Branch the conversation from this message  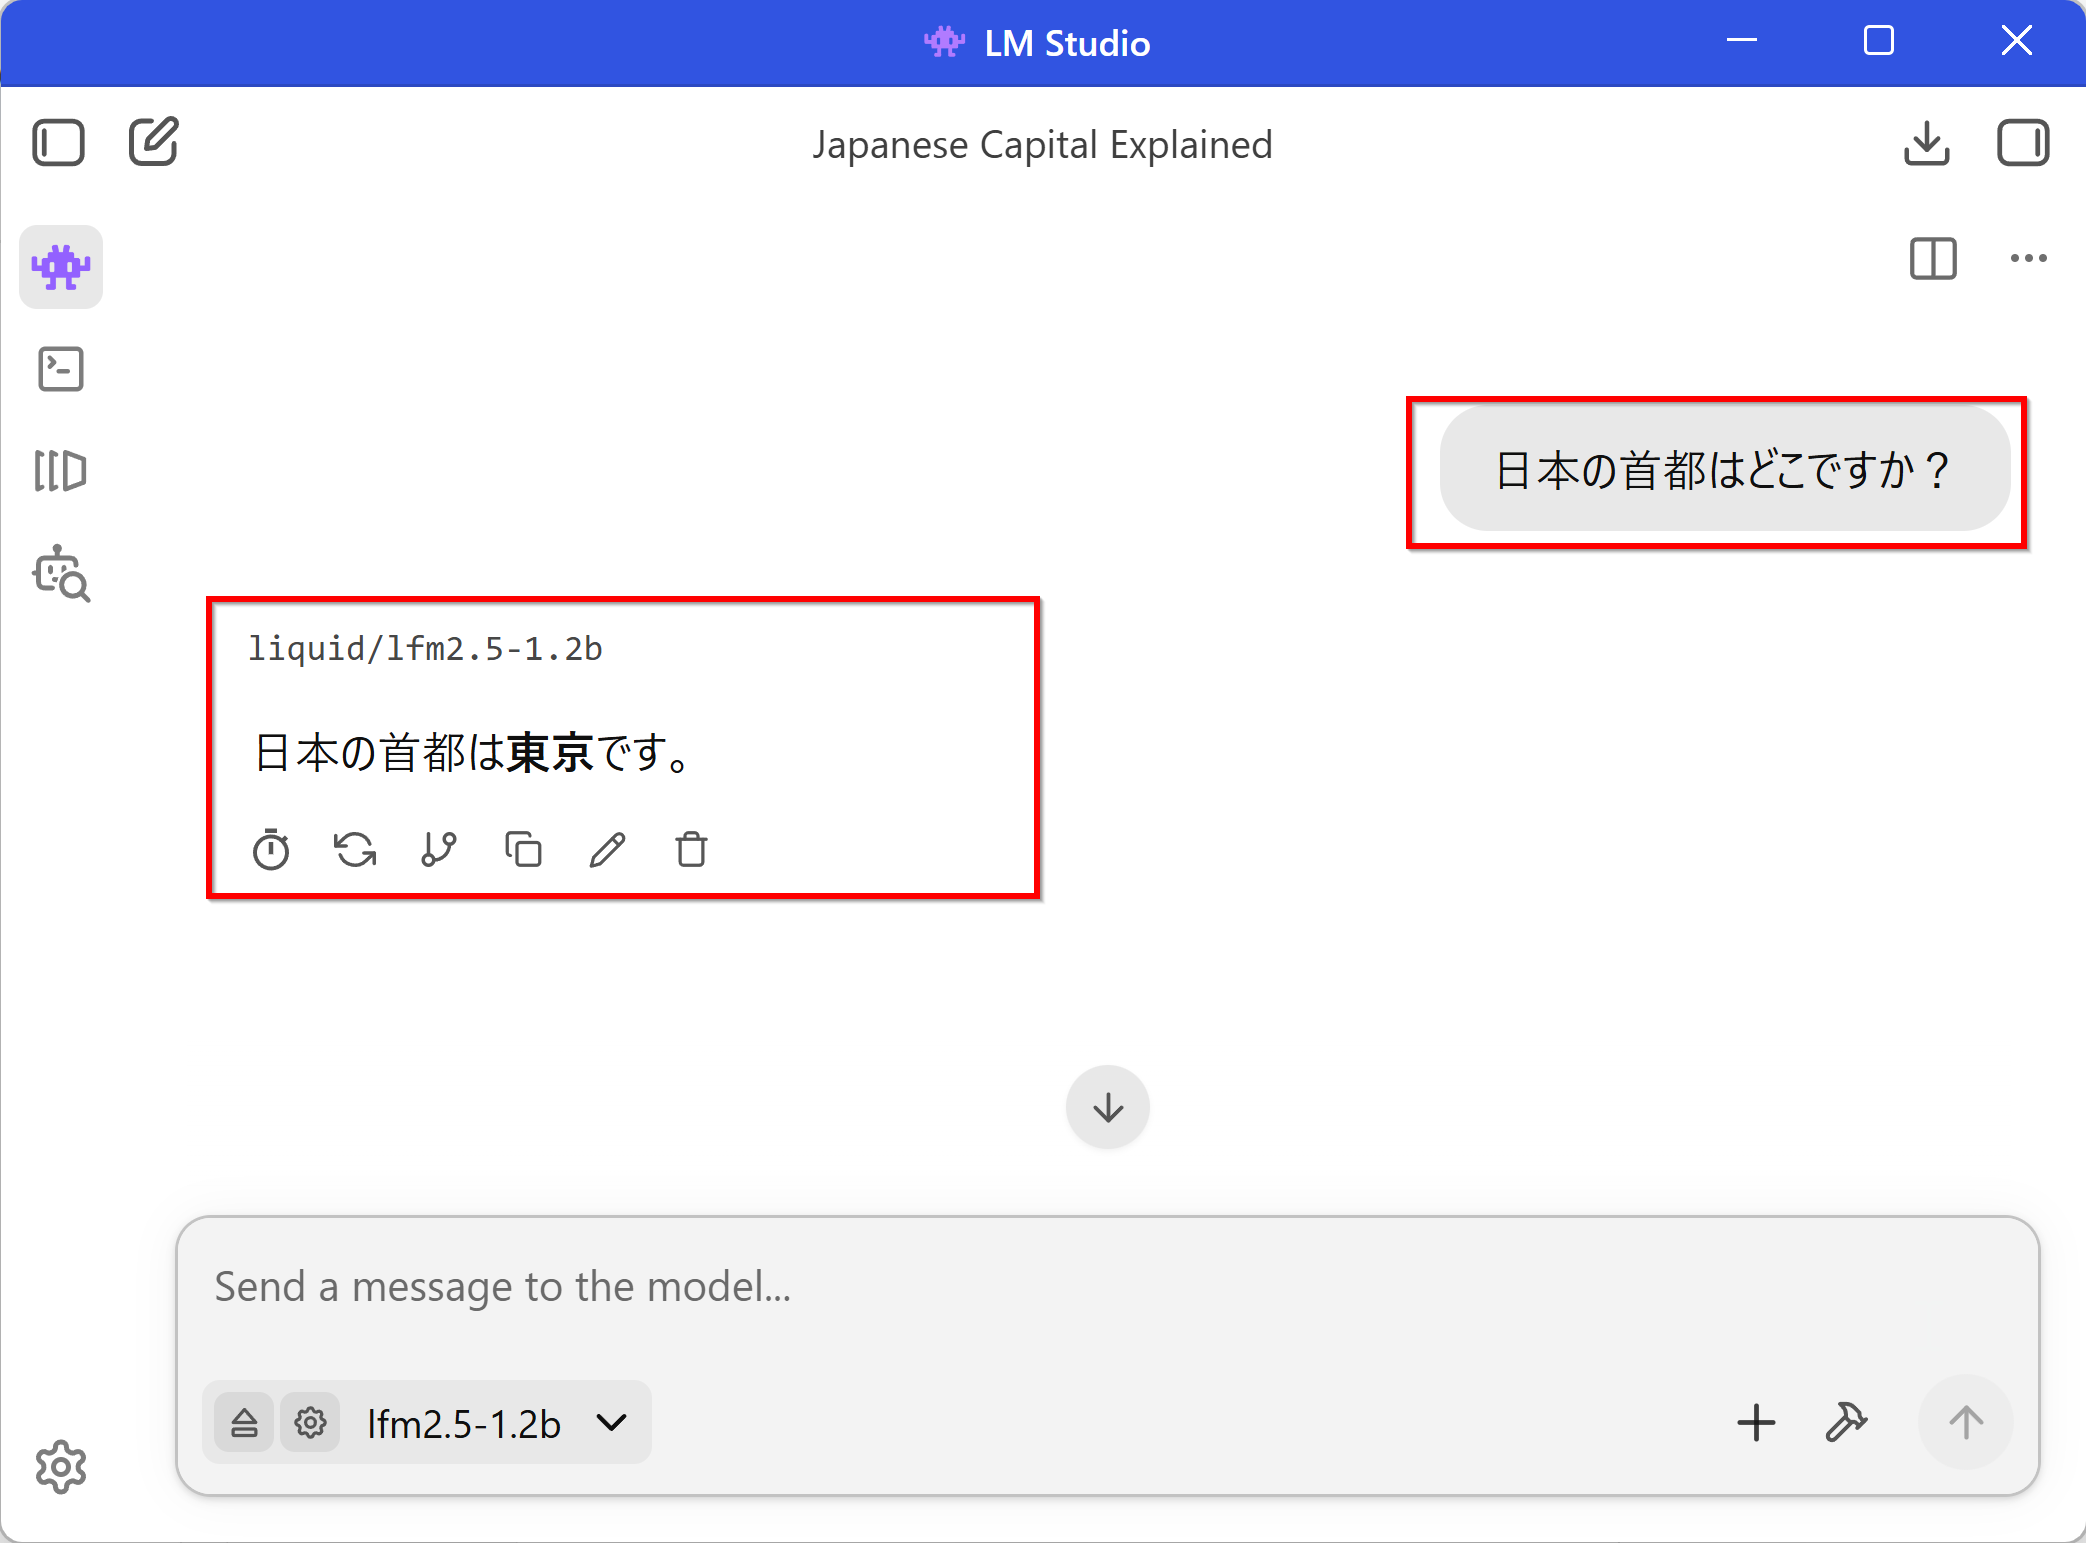438,850
